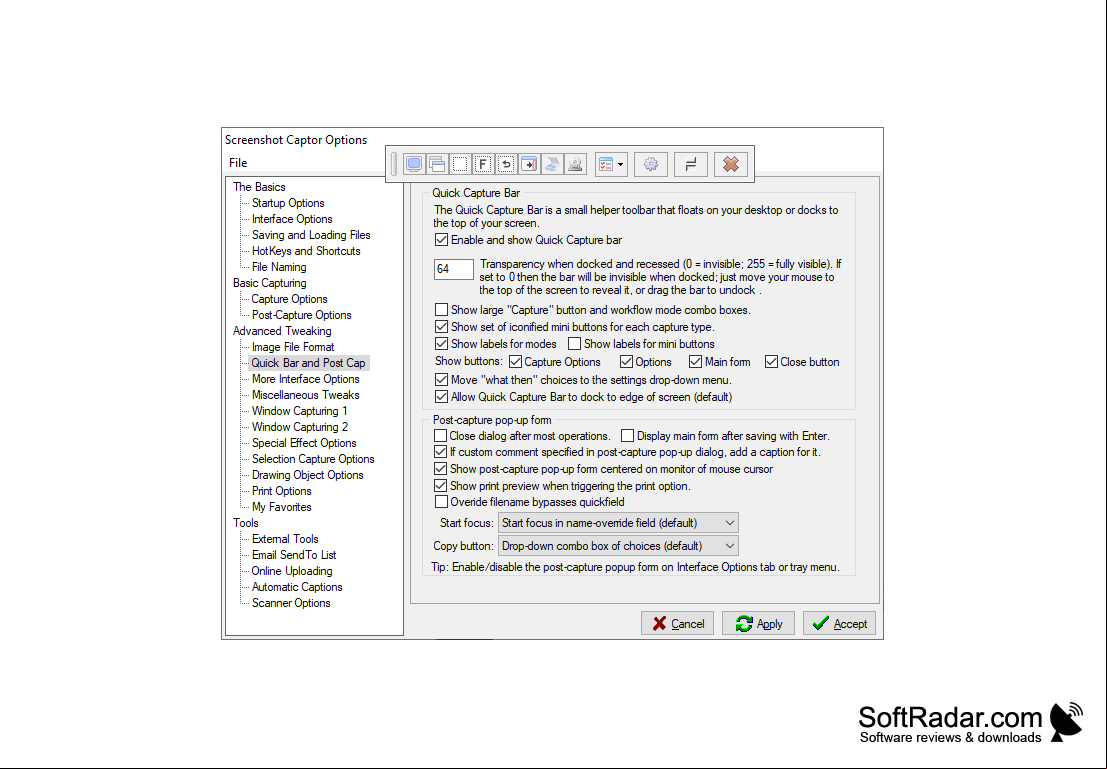This screenshot has height=769, width=1107.
Task: Enable Display main form after saving
Action: tap(627, 436)
